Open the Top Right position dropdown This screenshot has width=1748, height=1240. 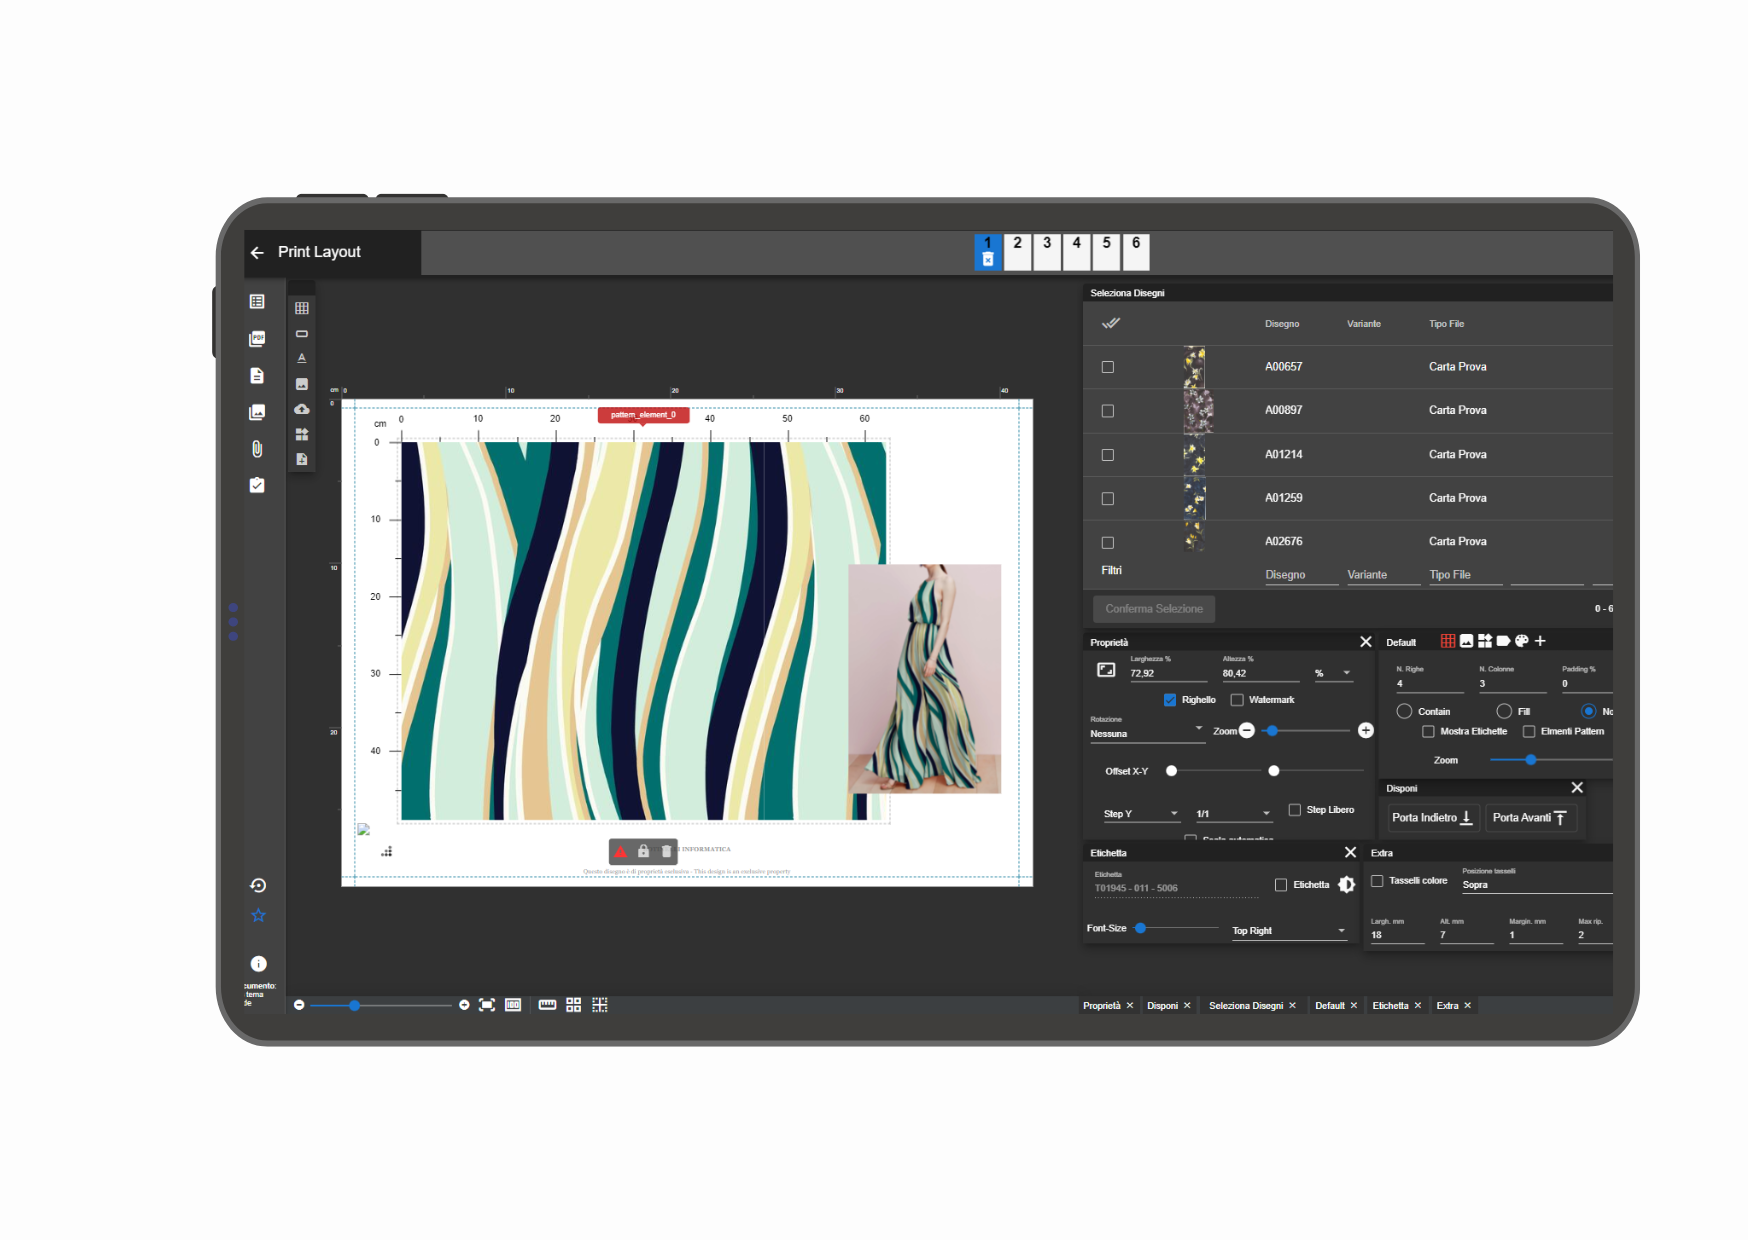[1289, 931]
